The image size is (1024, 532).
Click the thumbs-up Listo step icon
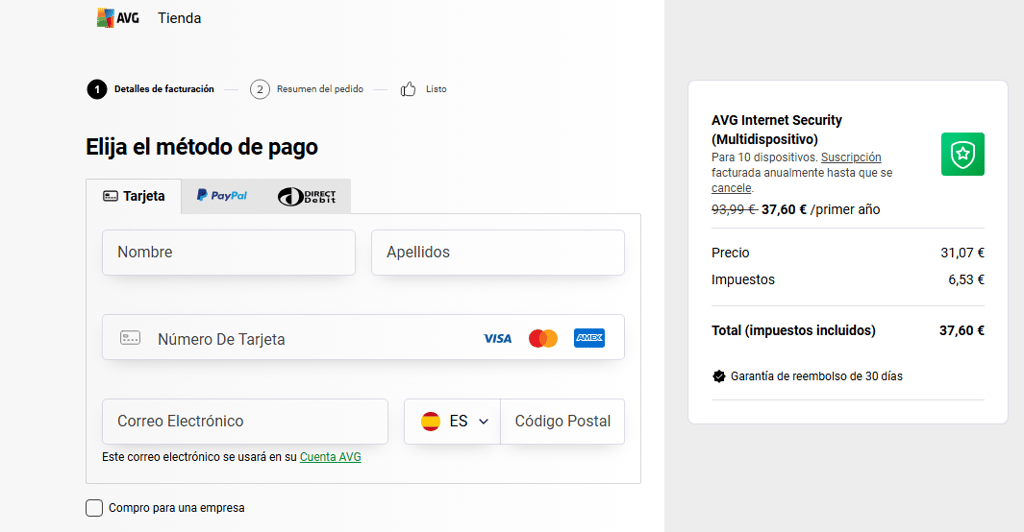point(408,89)
